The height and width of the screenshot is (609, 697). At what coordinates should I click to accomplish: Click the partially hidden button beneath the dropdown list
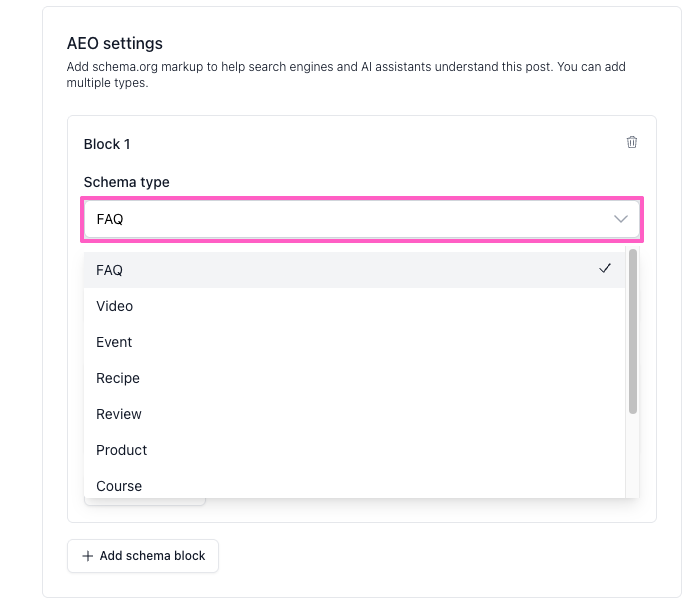pyautogui.click(x=145, y=502)
